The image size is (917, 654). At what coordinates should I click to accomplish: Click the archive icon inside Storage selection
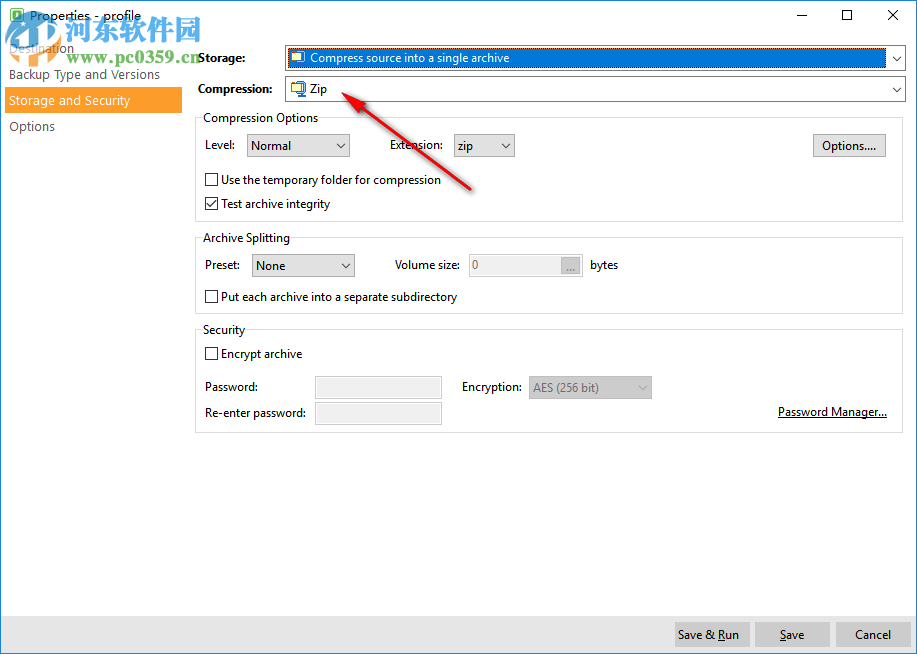click(x=300, y=57)
